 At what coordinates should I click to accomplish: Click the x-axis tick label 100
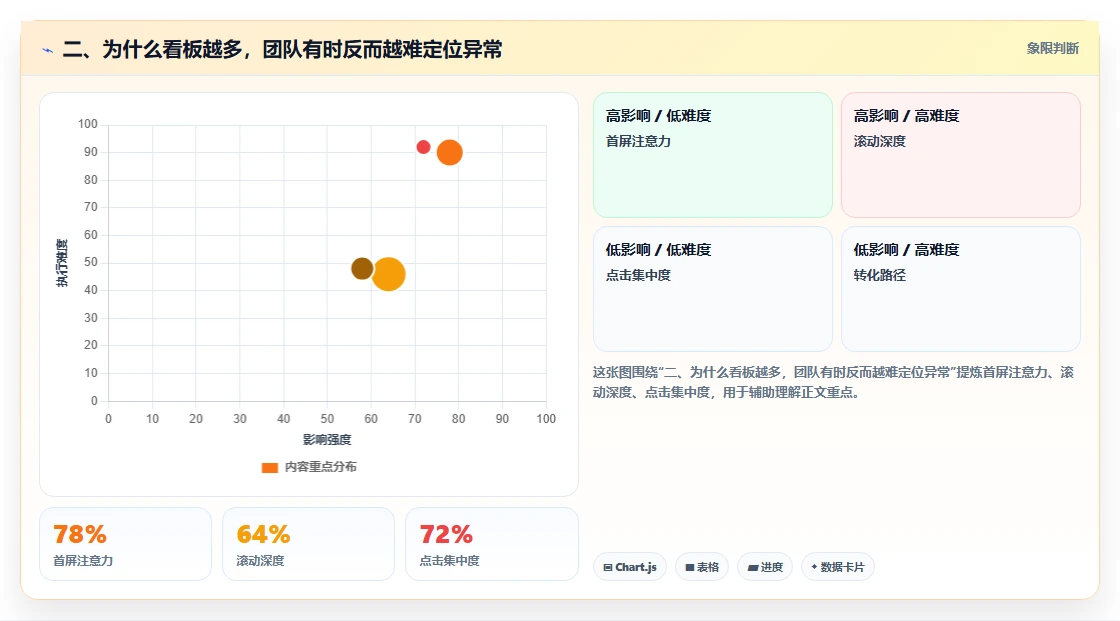pyautogui.click(x=546, y=419)
